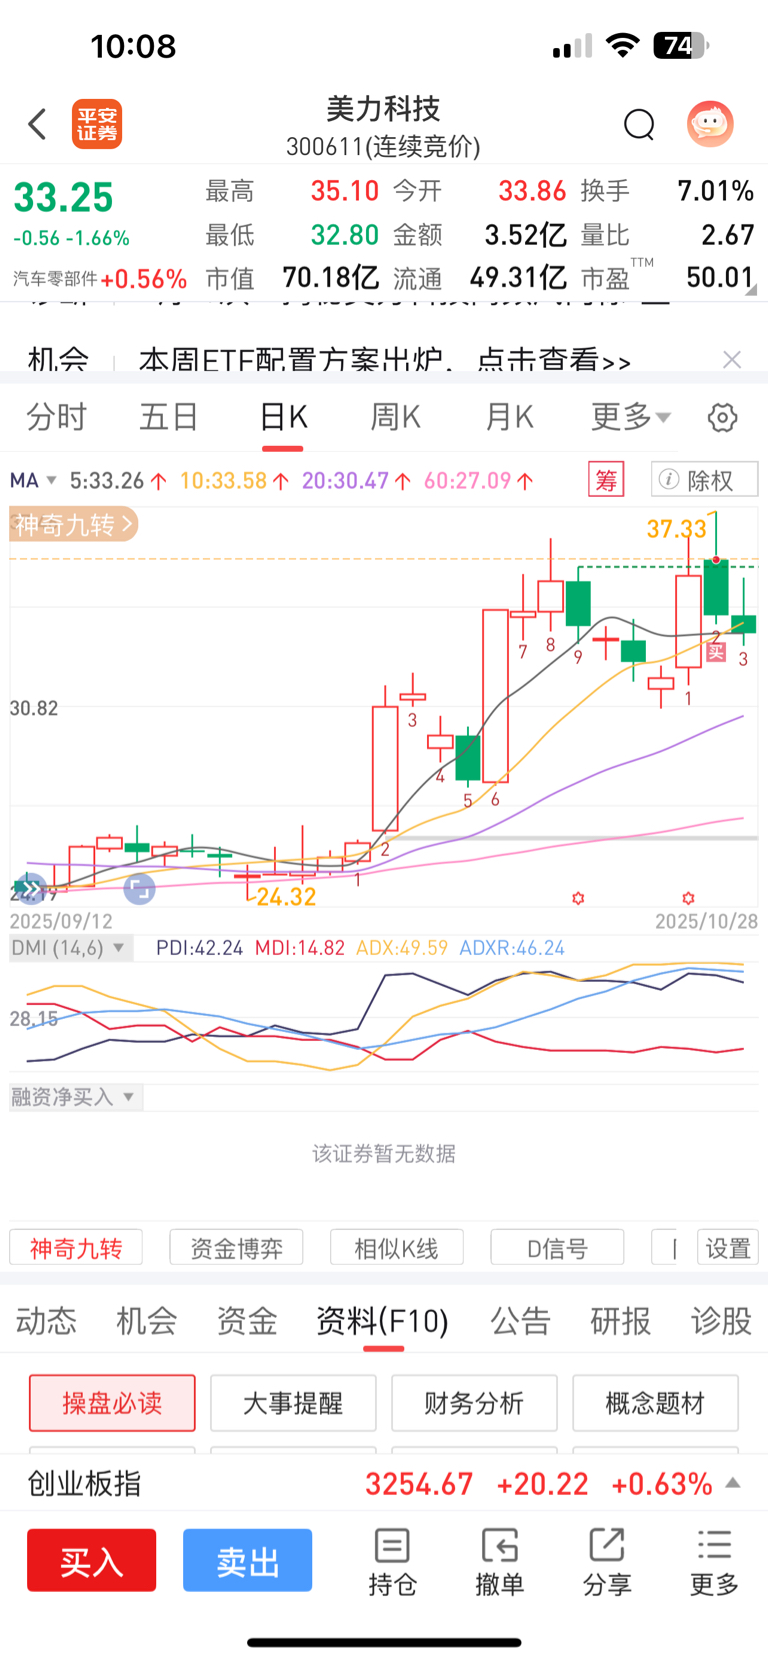This screenshot has width=768, height=1662.
Task: Tap the 撤单 cancel order icon
Action: (x=499, y=1562)
